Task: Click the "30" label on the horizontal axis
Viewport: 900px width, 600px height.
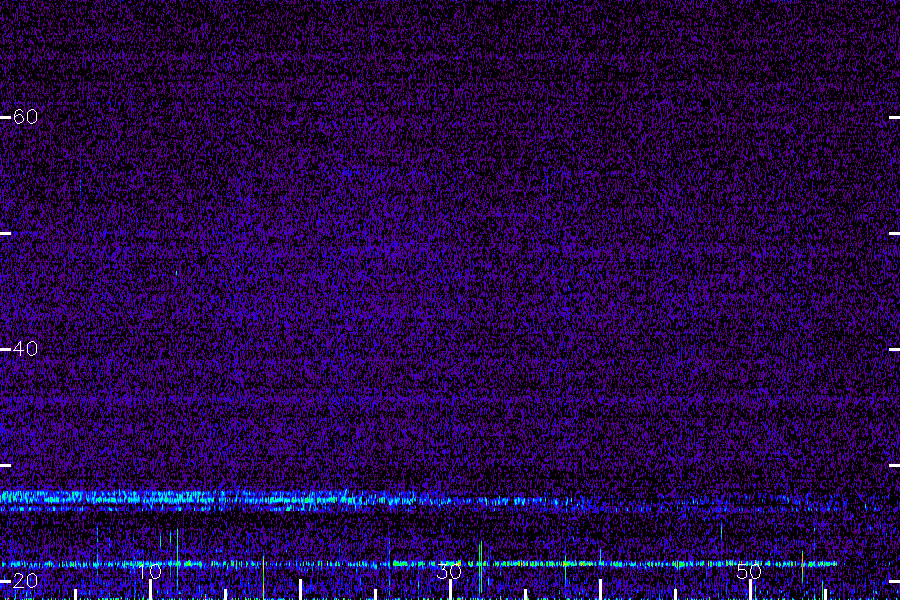Action: click(449, 571)
